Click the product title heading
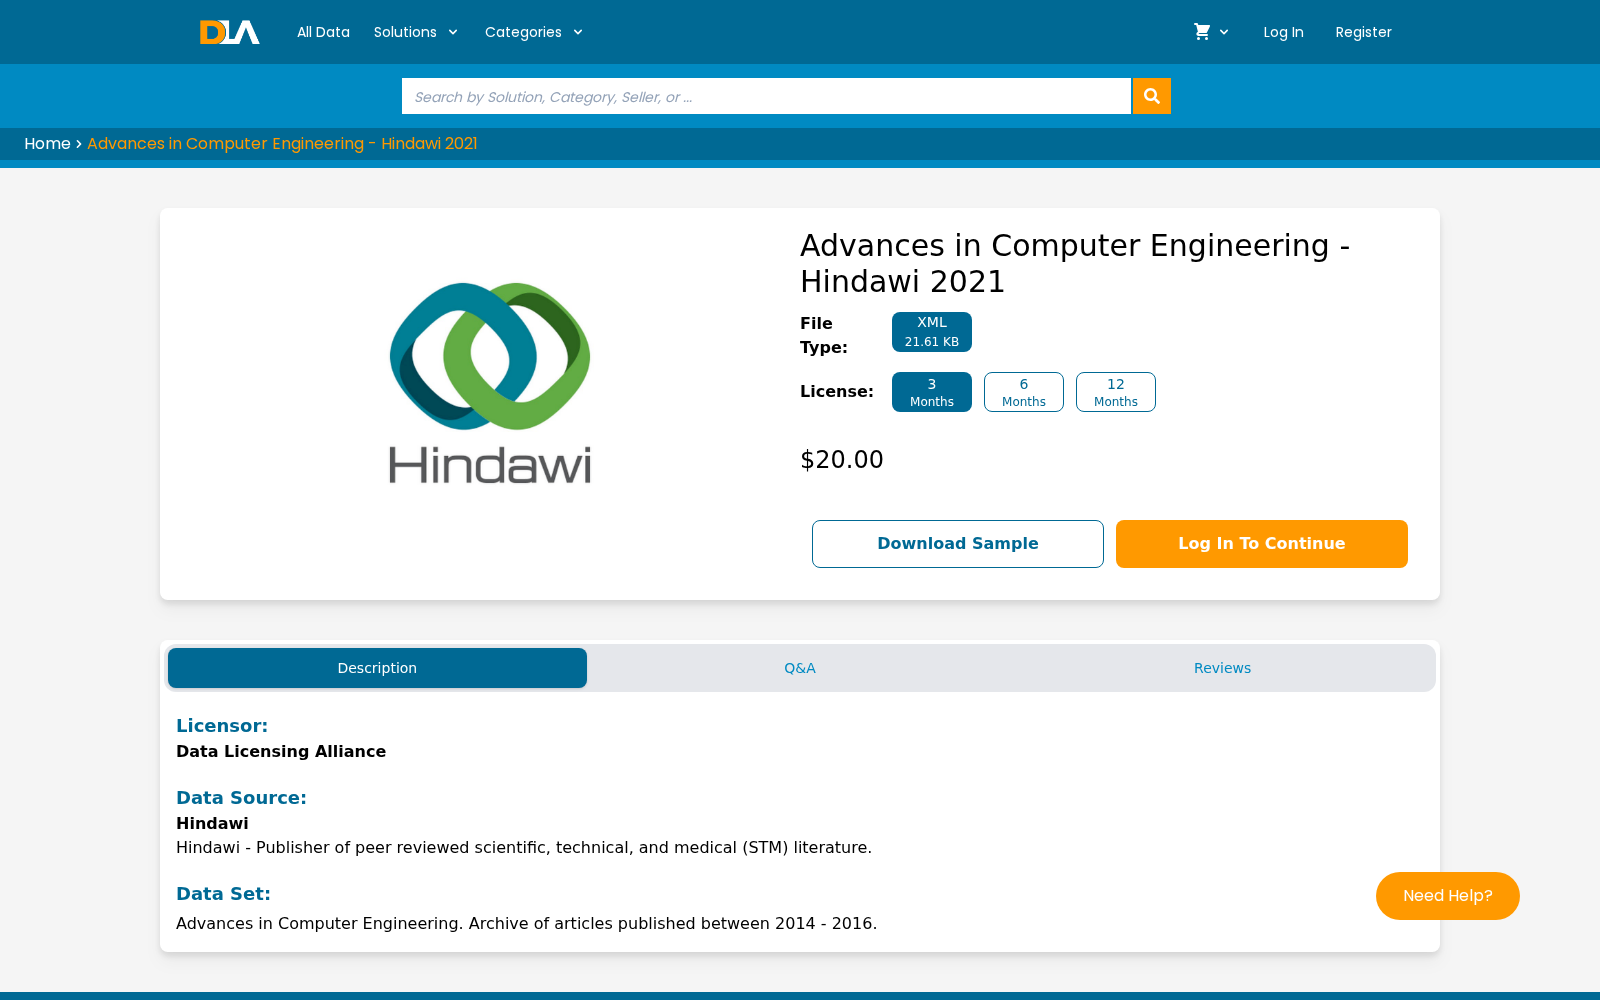Screen dimensions: 1600x1000 [1075, 264]
